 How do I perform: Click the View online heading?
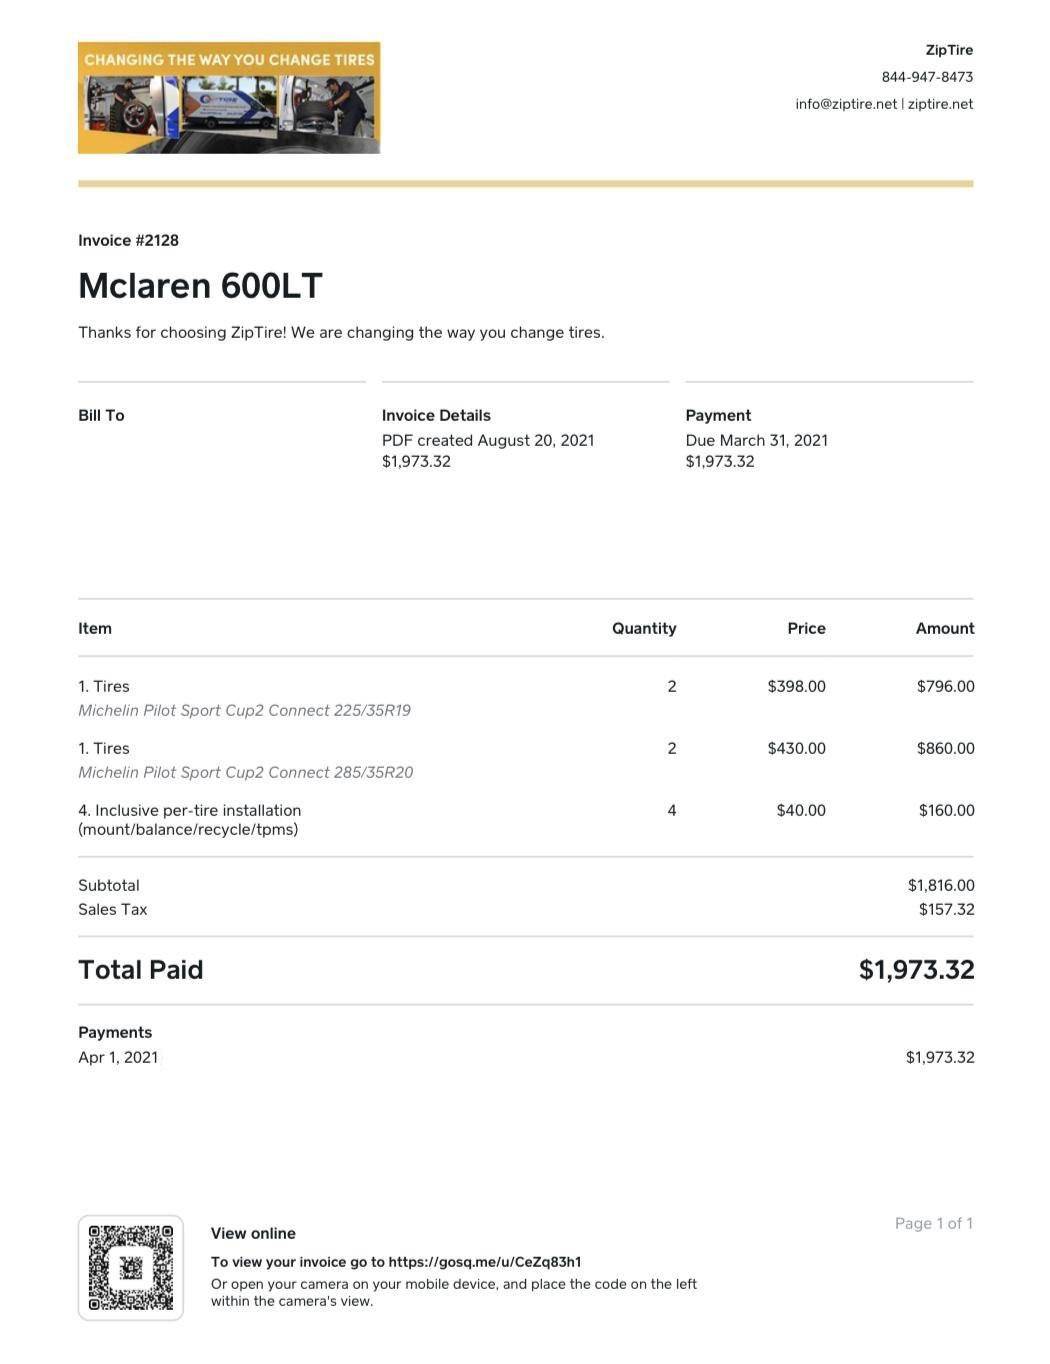(253, 1233)
